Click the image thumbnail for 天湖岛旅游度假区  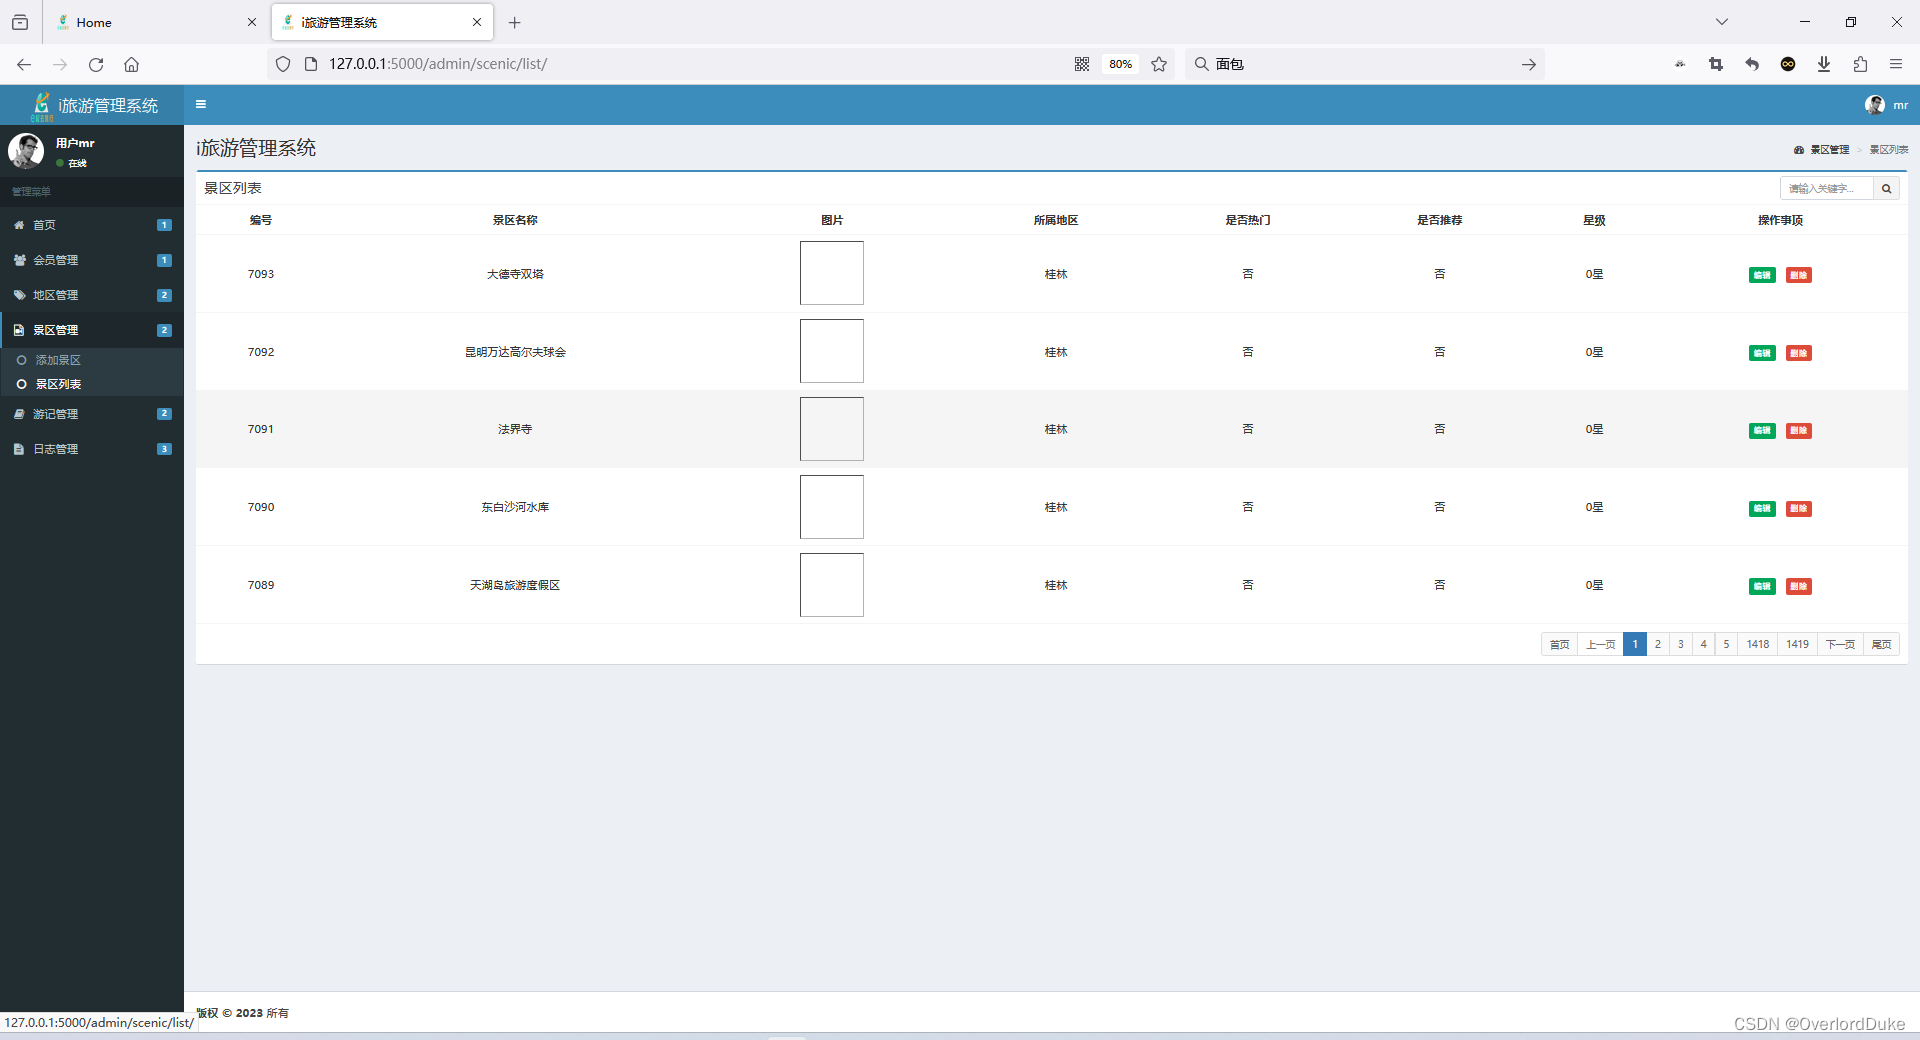pyautogui.click(x=832, y=585)
